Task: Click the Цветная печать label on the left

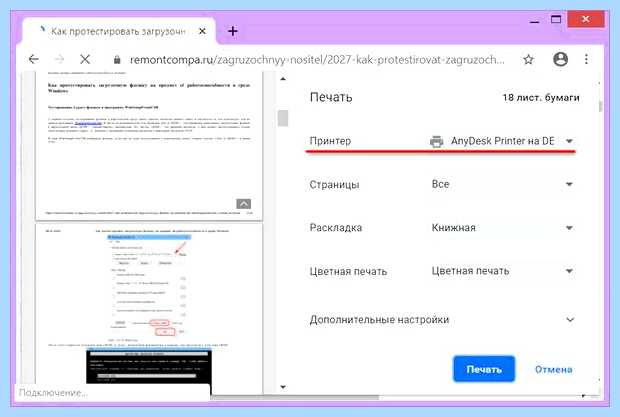Action: click(348, 272)
